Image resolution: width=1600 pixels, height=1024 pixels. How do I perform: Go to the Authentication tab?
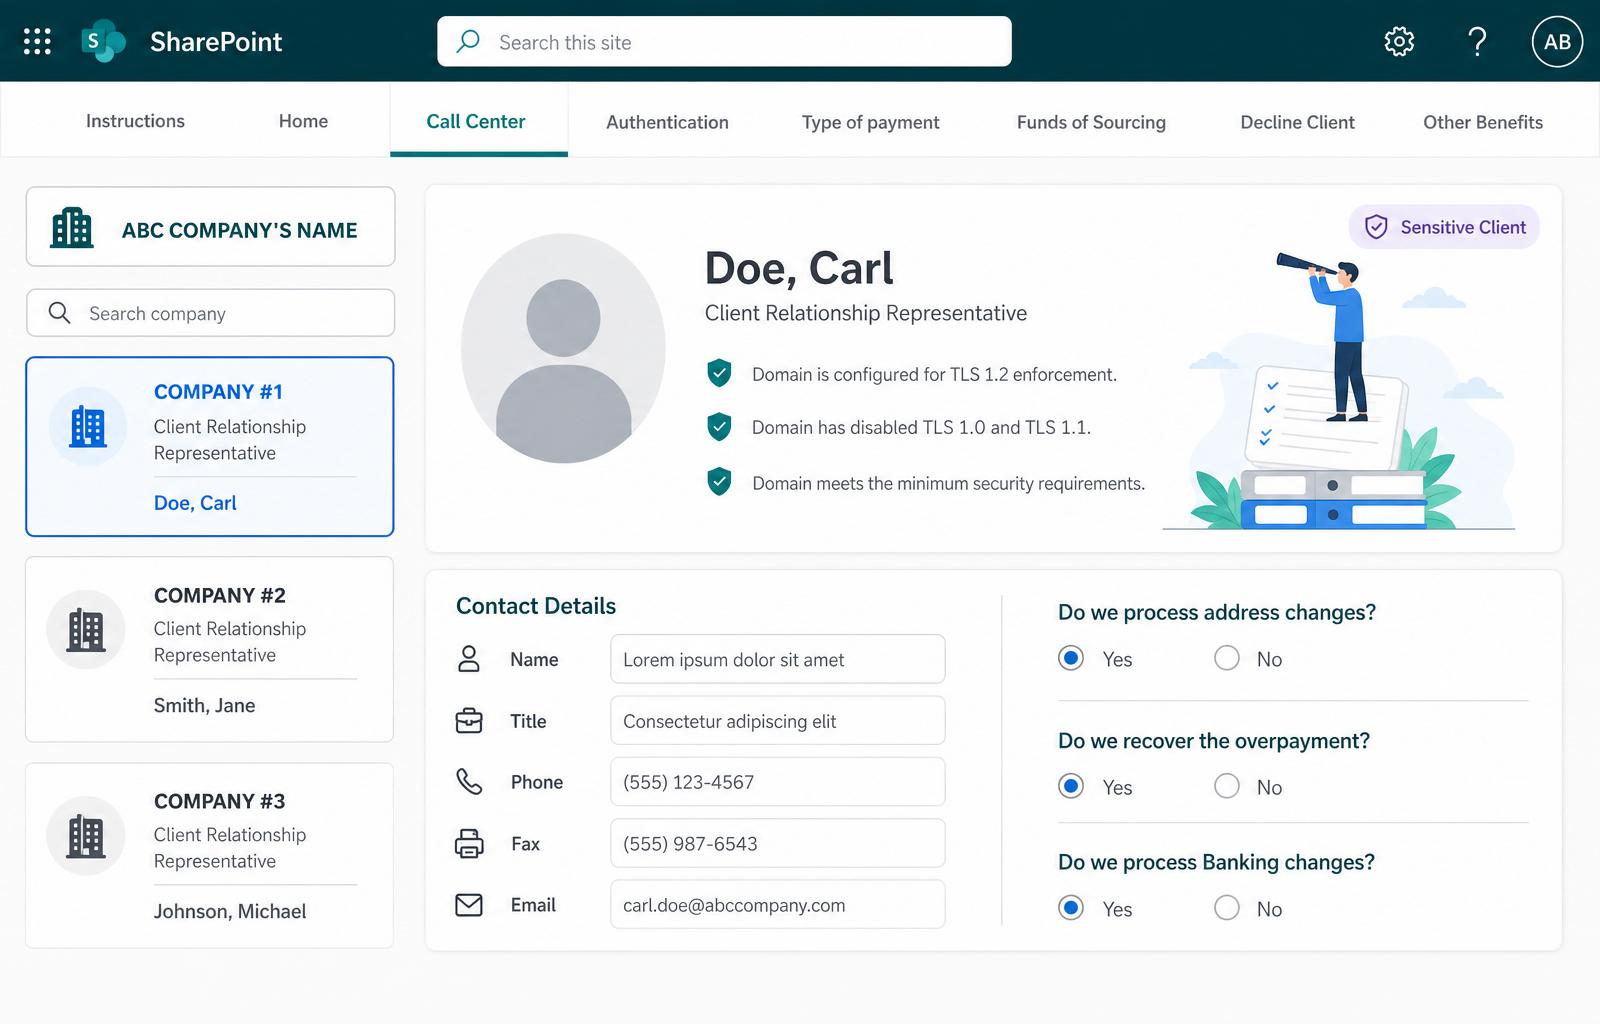tap(667, 122)
